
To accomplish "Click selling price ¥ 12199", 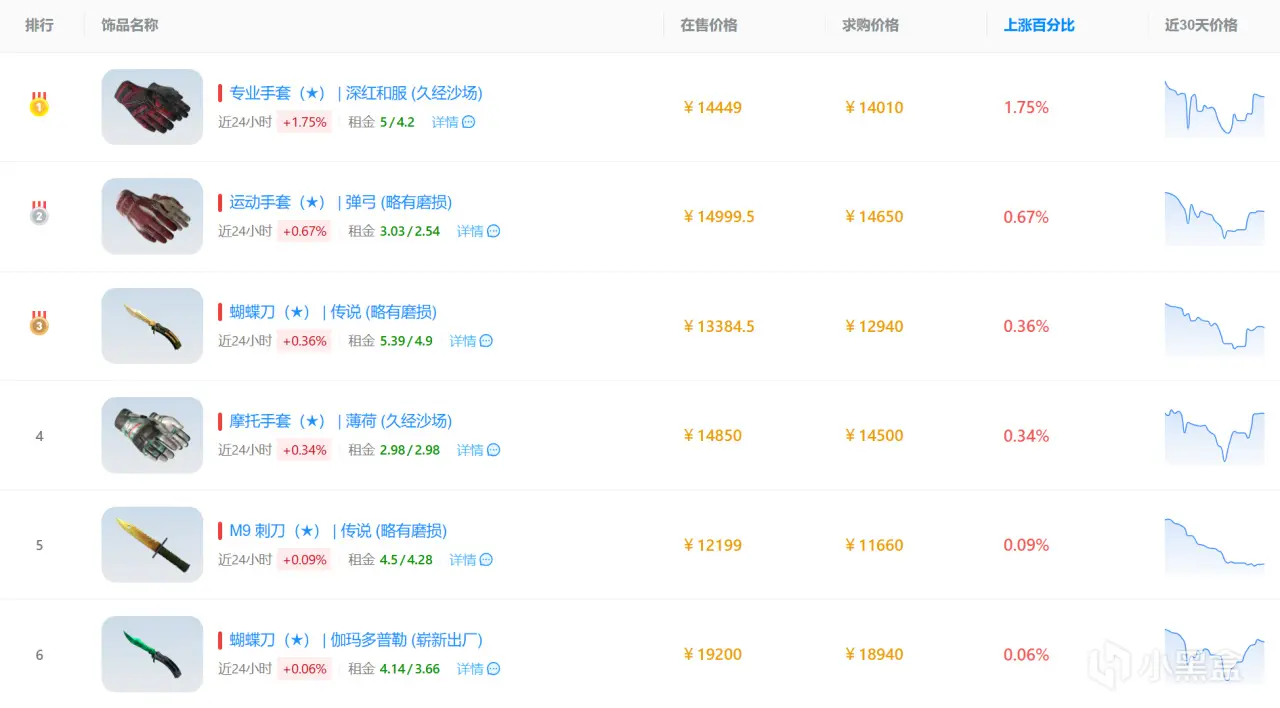I will 713,545.
